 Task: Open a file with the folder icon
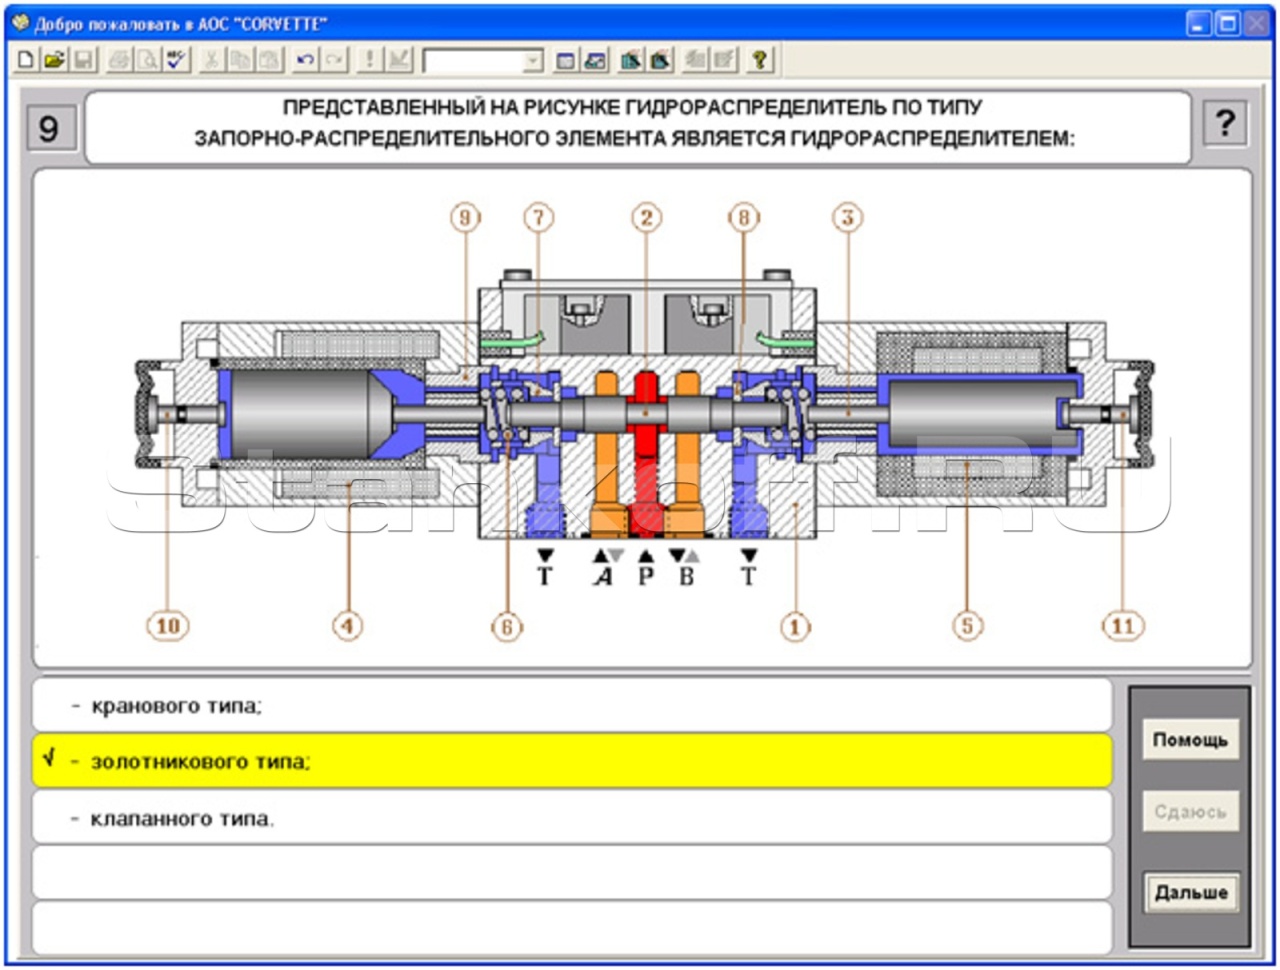[55, 61]
